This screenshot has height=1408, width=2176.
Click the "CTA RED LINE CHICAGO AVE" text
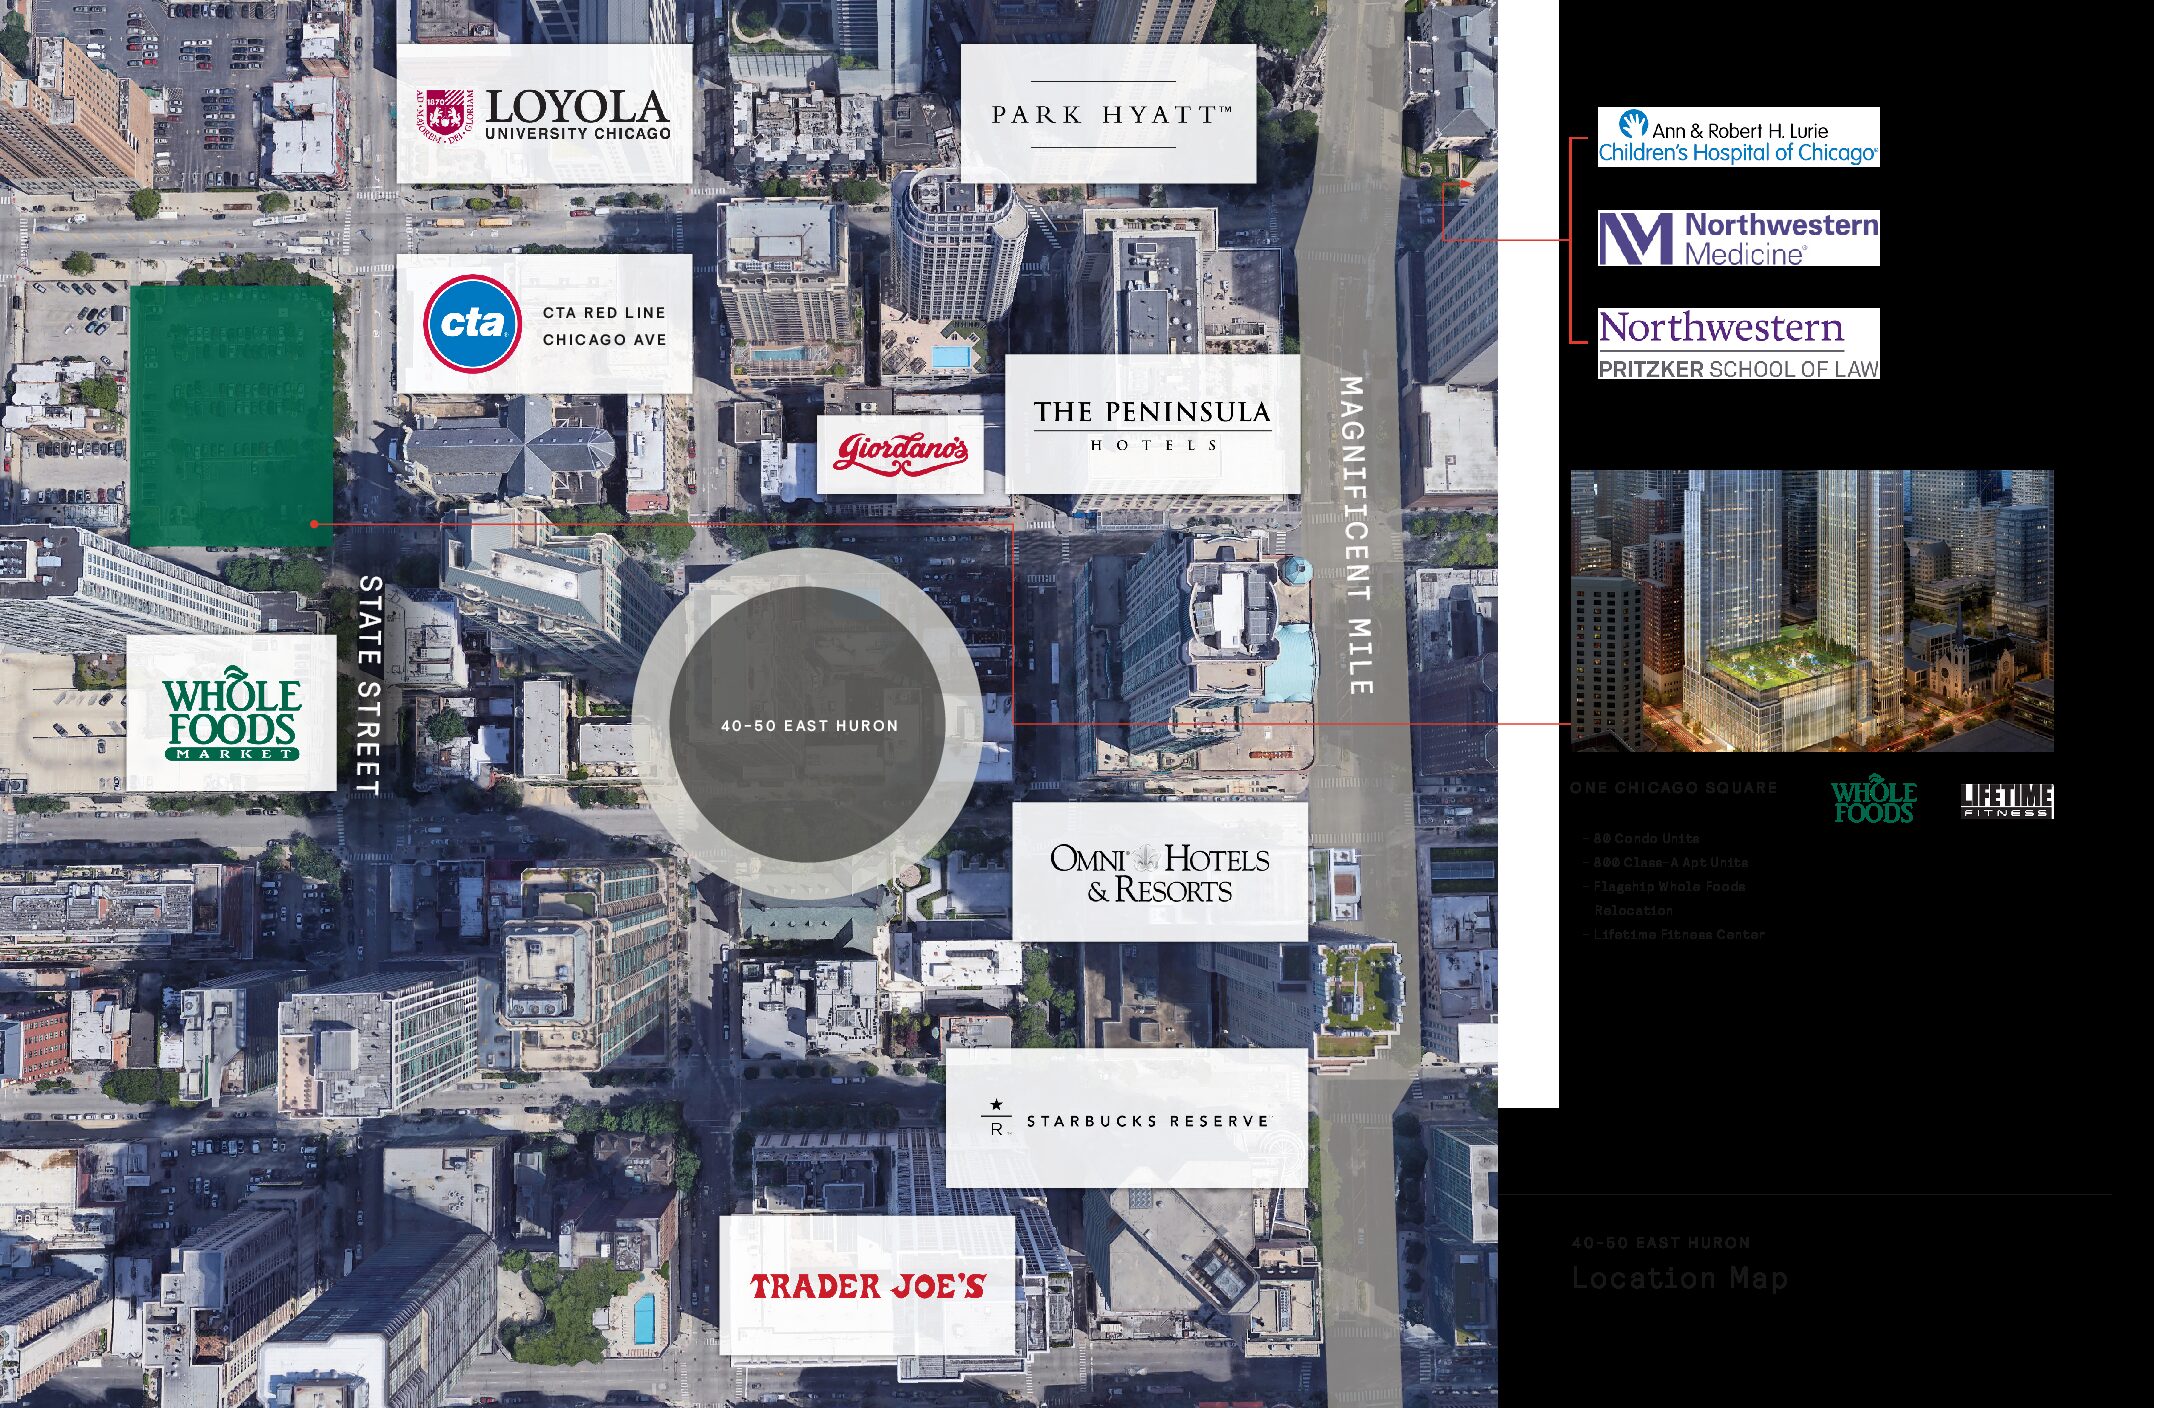coord(604,326)
